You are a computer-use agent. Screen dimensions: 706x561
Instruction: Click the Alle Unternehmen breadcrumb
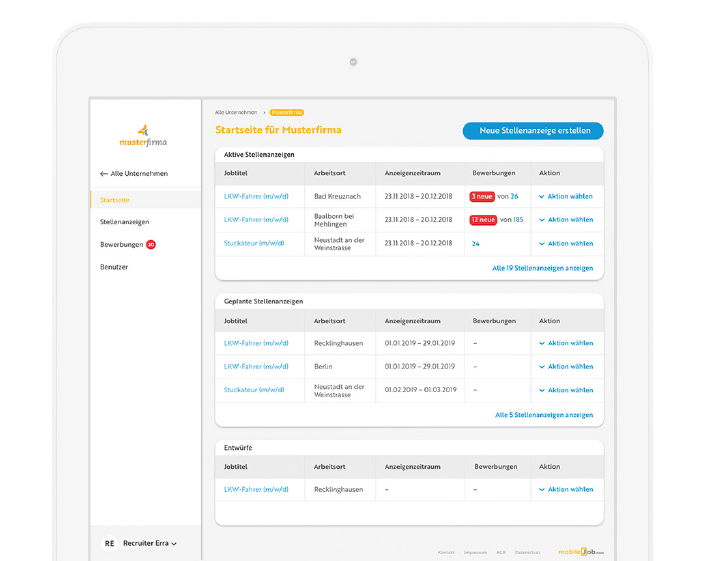[x=236, y=113]
